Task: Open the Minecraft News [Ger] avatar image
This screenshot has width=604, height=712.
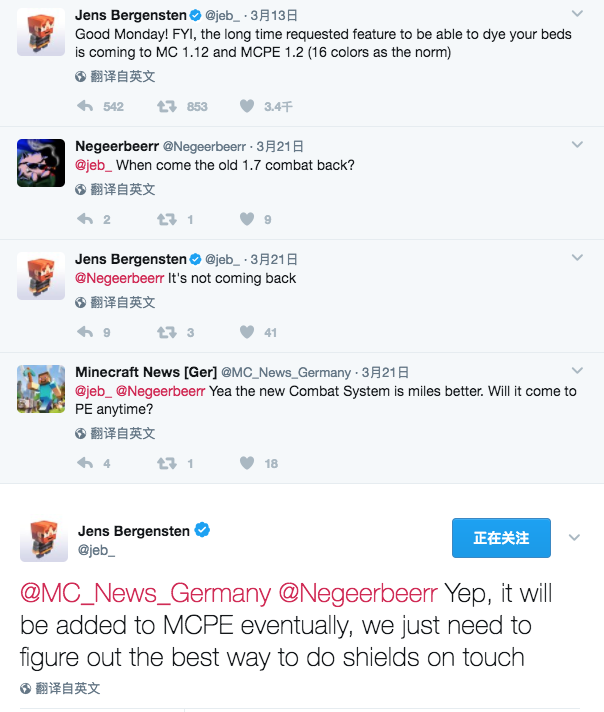Action: (x=41, y=389)
